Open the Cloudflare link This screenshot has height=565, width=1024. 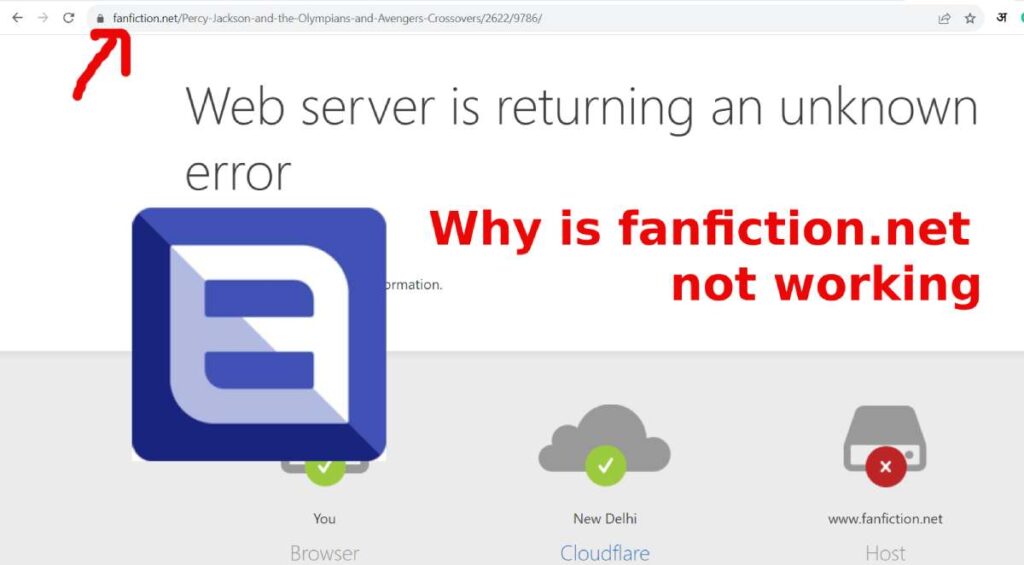point(605,553)
